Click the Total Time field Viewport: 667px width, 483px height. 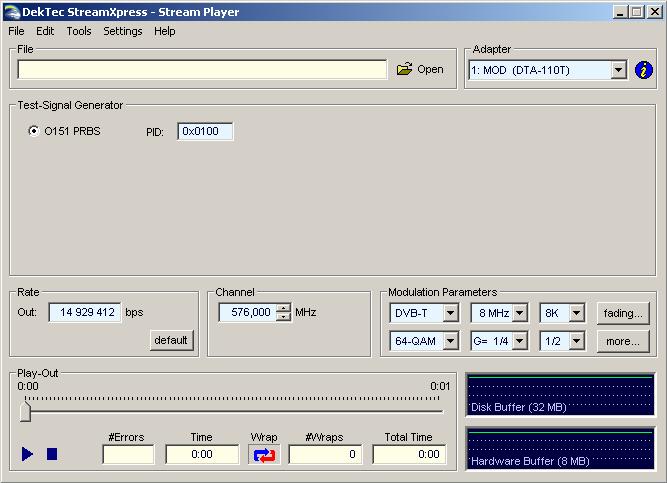click(409, 454)
